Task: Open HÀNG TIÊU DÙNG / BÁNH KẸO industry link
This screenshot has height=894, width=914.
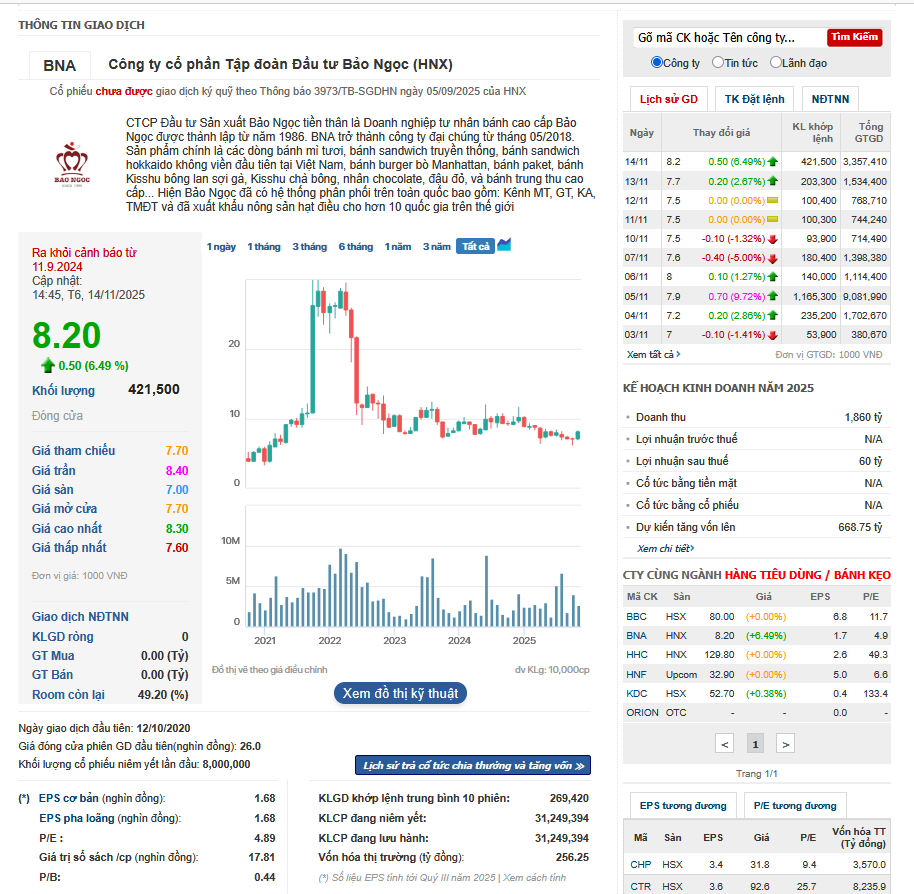Action: [x=807, y=575]
